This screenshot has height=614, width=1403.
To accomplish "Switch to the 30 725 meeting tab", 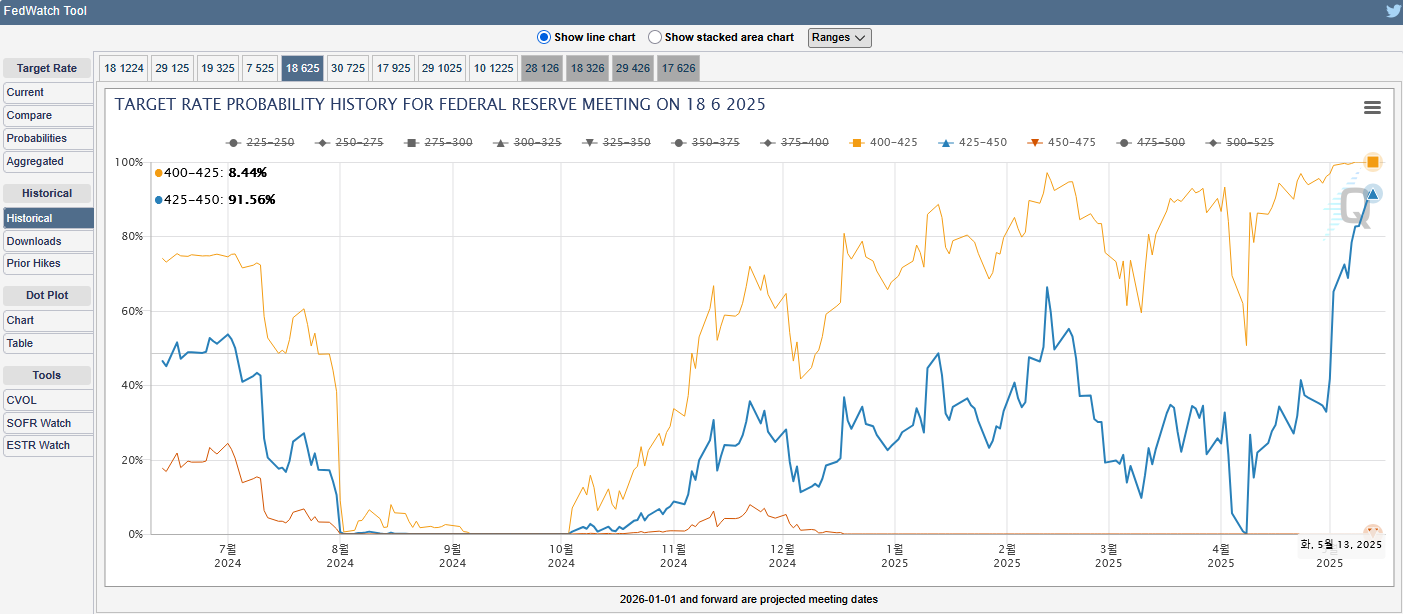I will 347,68.
